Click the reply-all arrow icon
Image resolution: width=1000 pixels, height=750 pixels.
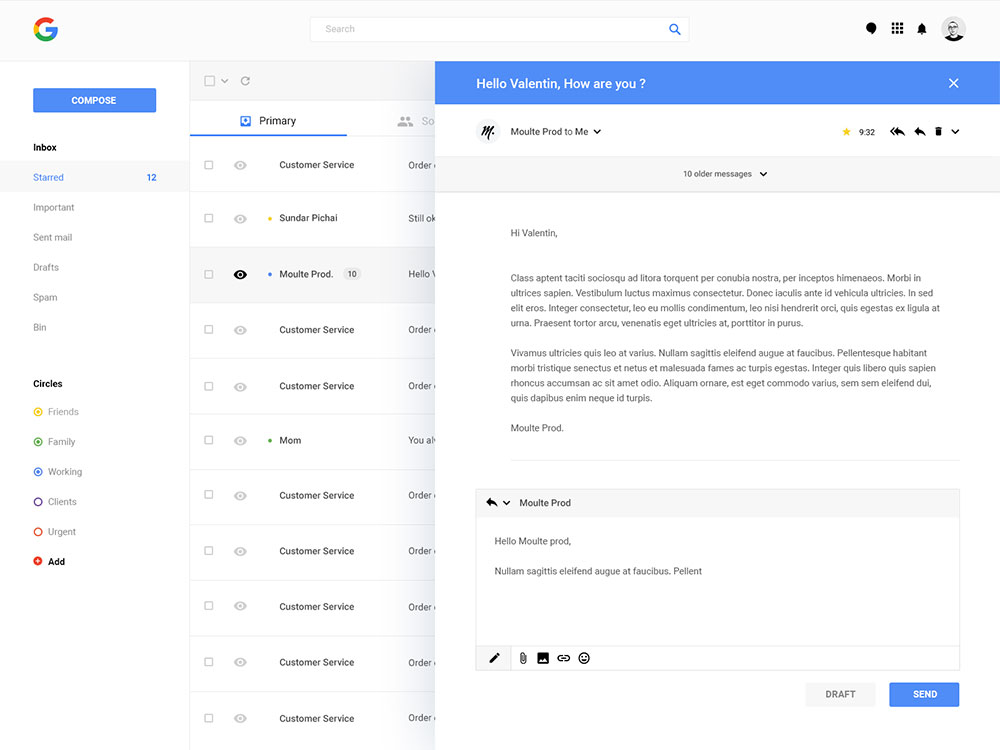897,132
